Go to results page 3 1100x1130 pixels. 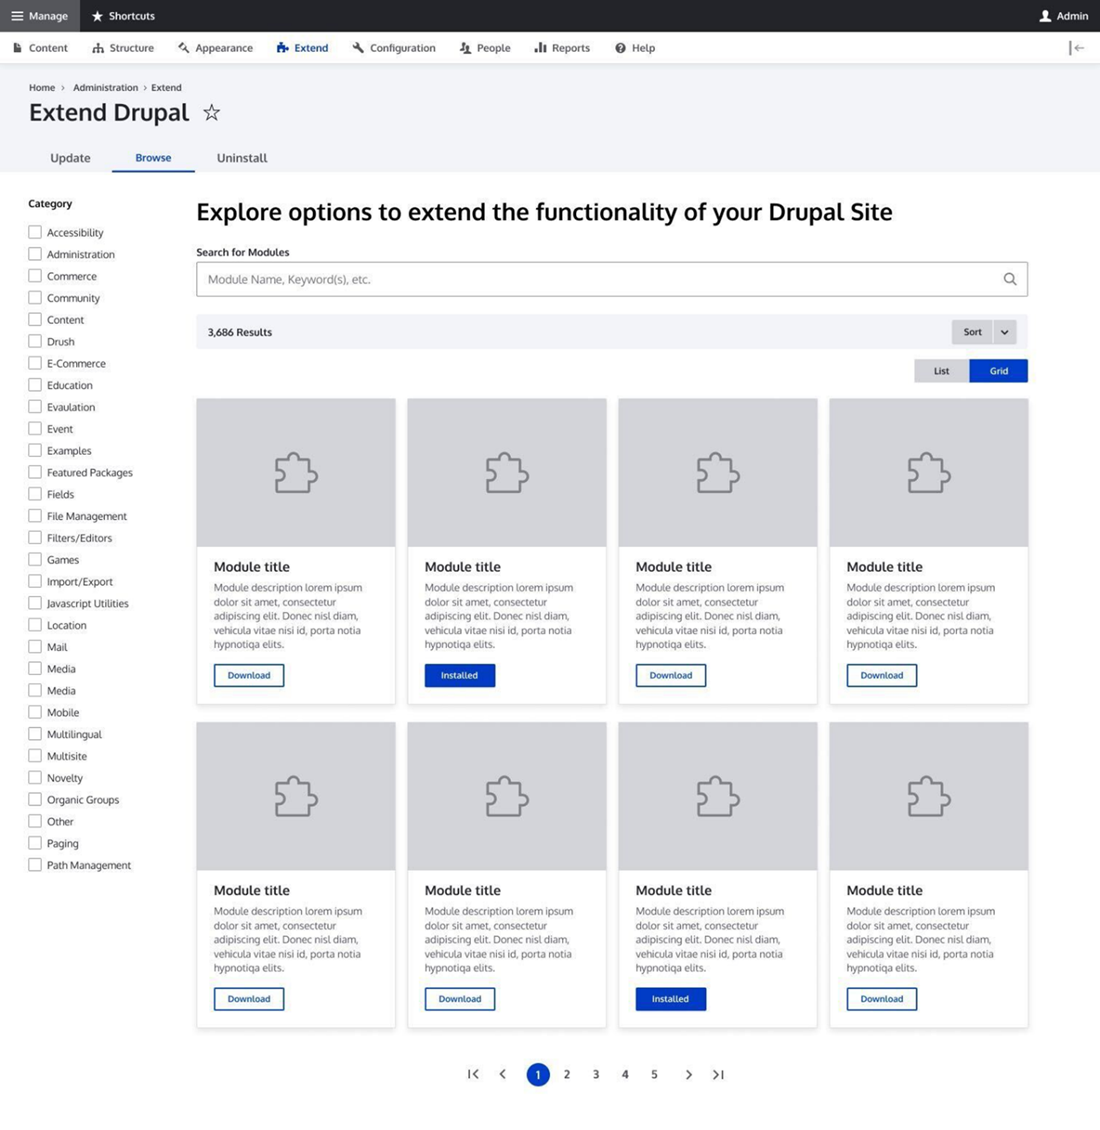click(x=596, y=1075)
